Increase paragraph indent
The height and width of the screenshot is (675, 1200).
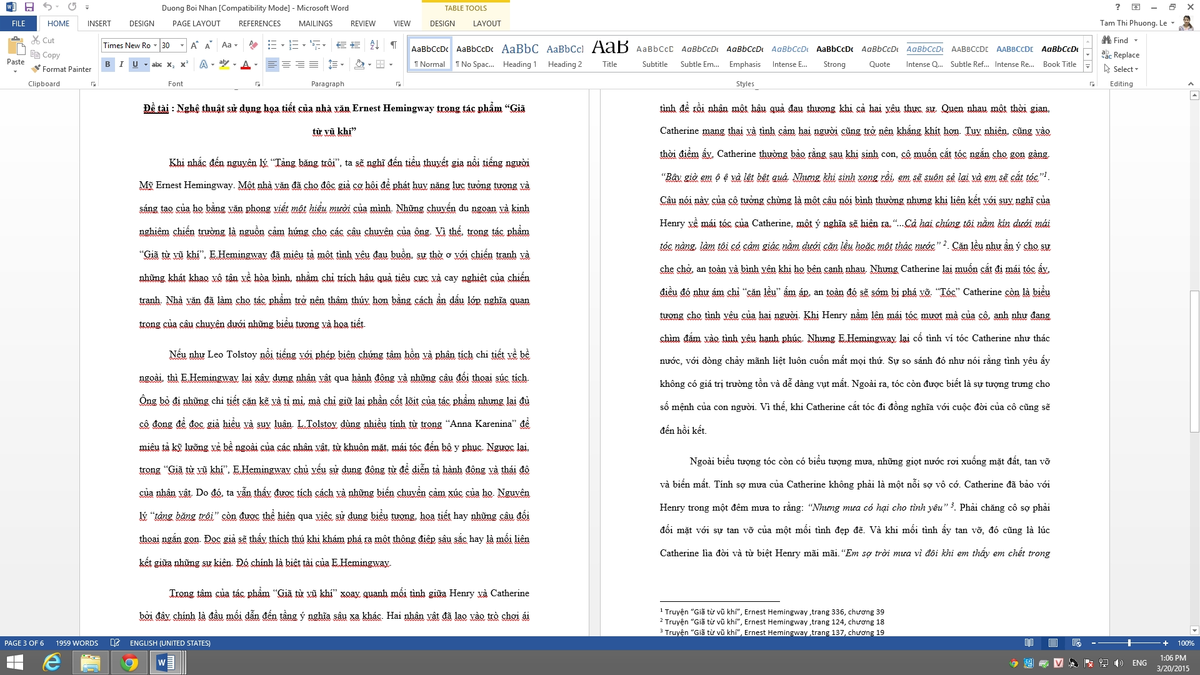tap(356, 45)
